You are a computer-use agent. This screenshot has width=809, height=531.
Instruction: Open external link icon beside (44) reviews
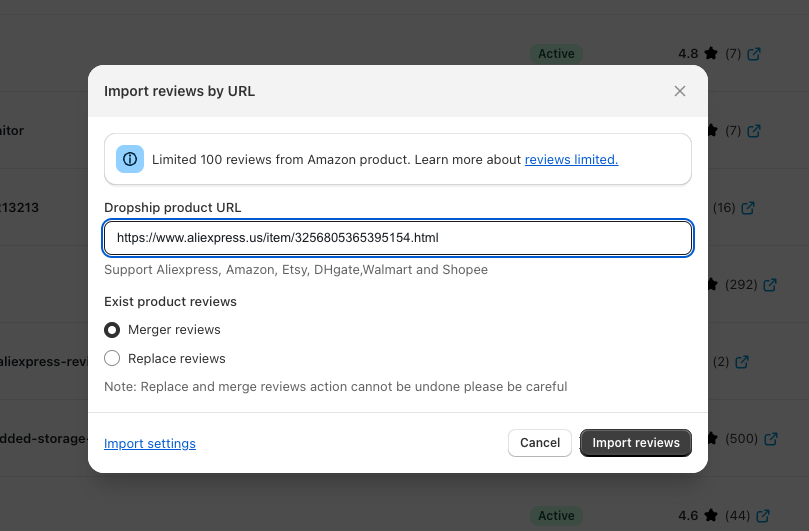pos(763,516)
